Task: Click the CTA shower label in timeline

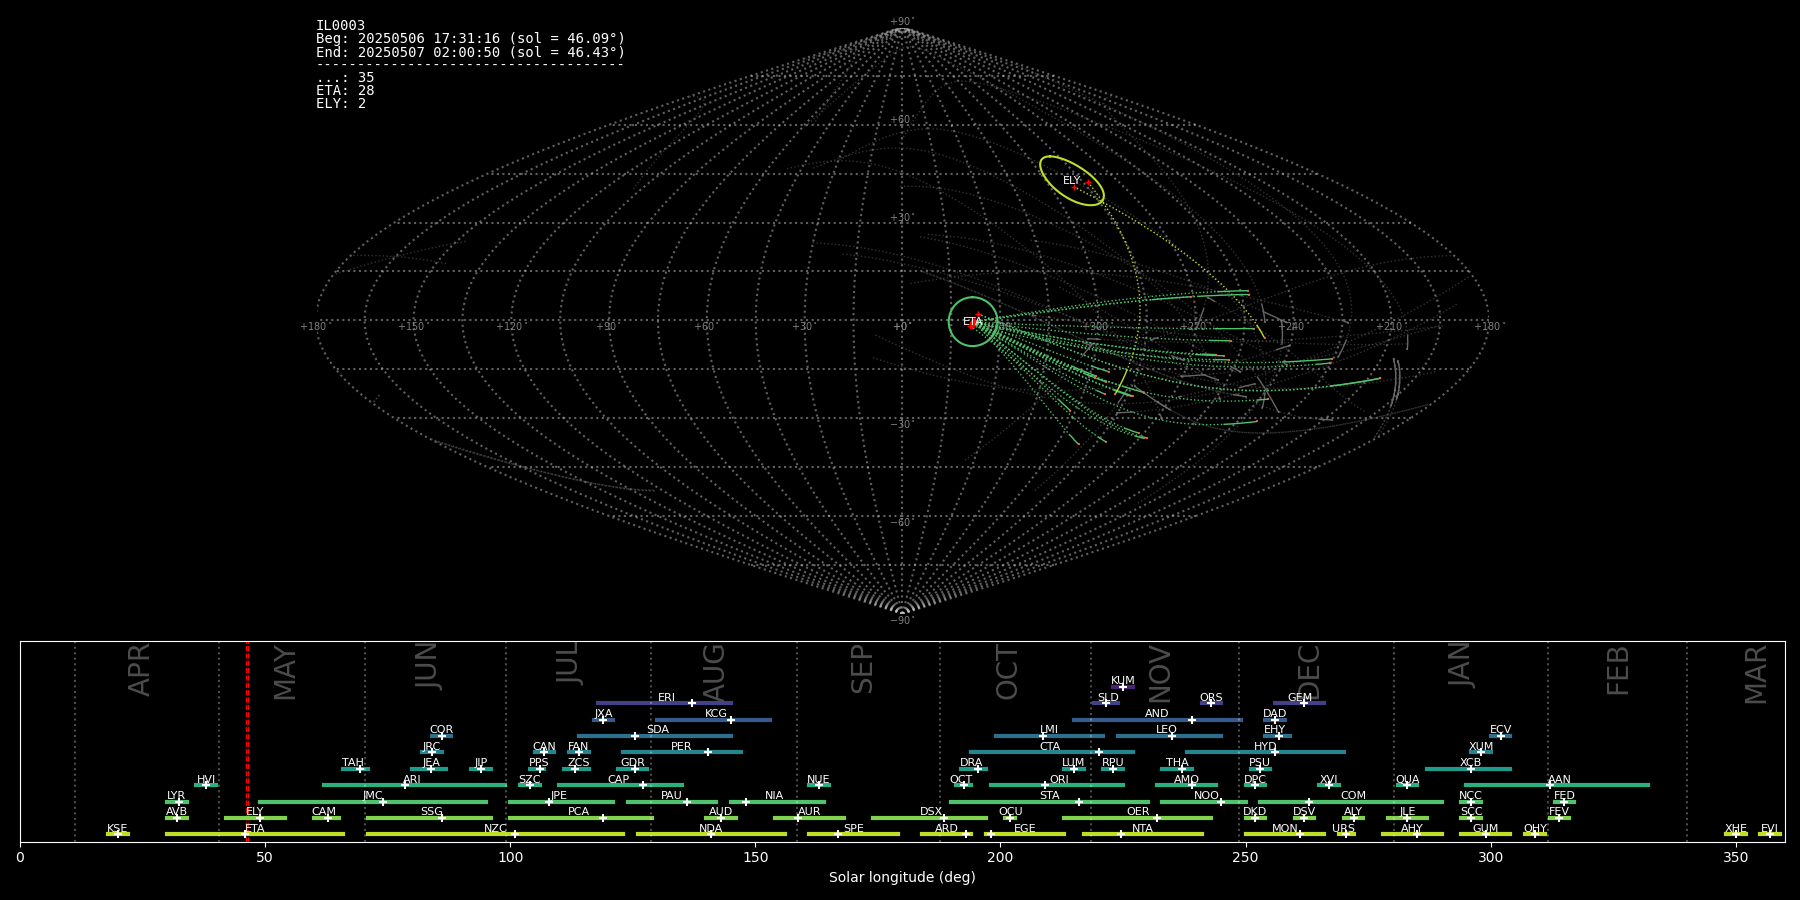Action: [1050, 747]
